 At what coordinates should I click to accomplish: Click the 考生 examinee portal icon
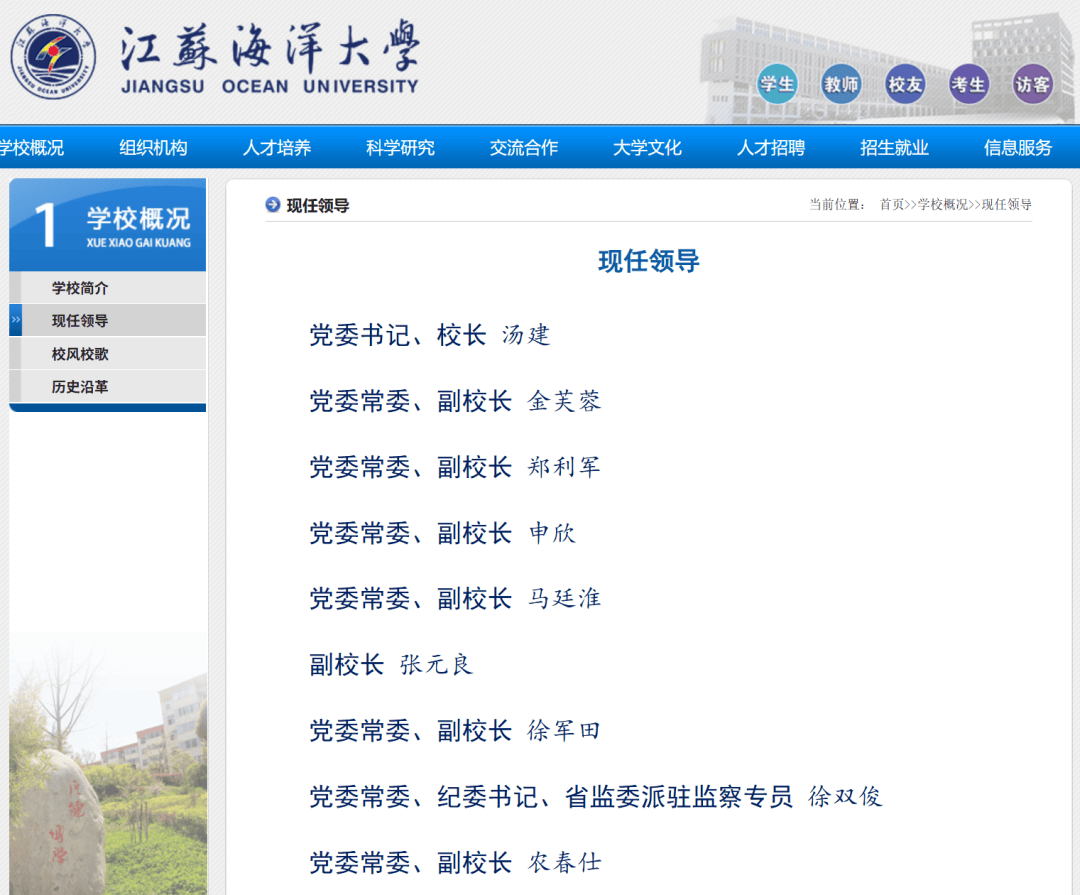coord(968,84)
